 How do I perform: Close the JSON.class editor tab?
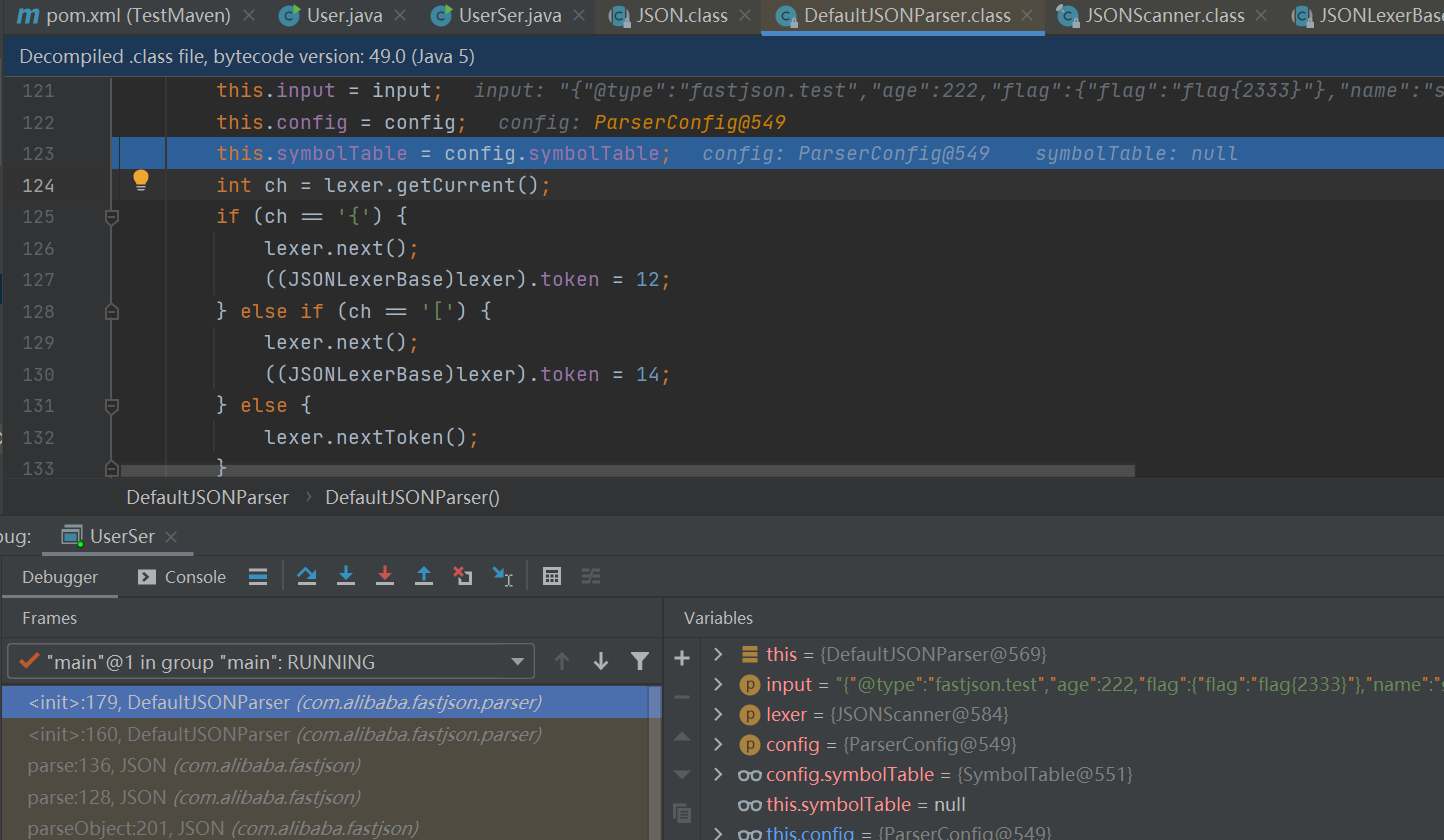746,16
